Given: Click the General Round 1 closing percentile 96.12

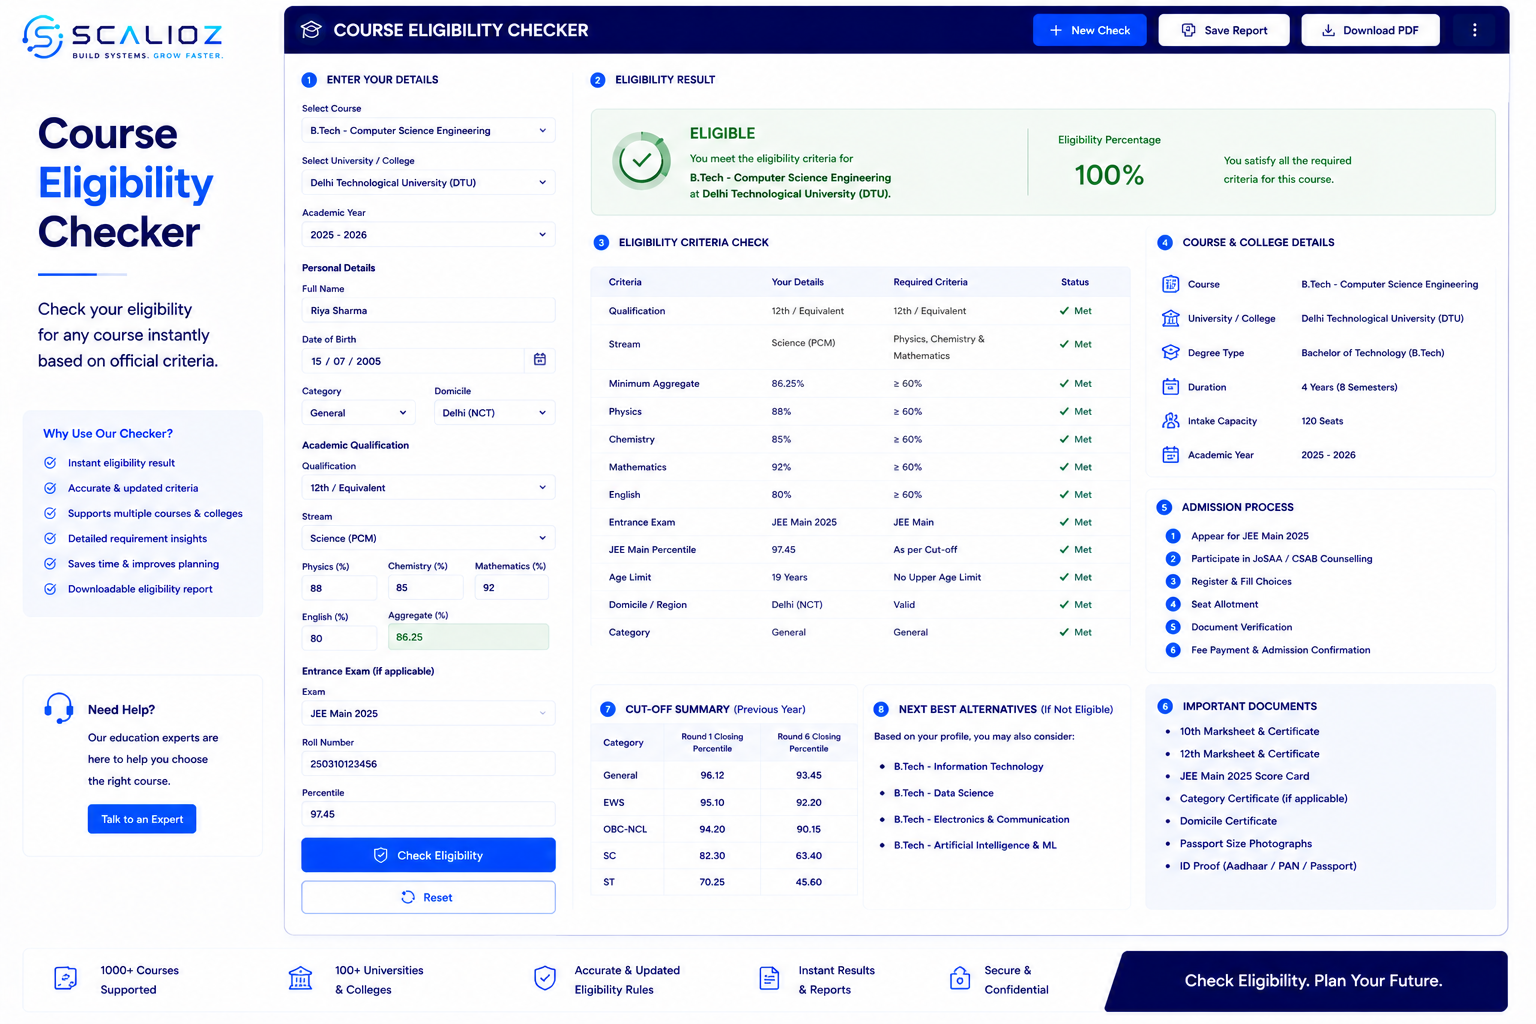Looking at the screenshot, I should (x=712, y=775).
